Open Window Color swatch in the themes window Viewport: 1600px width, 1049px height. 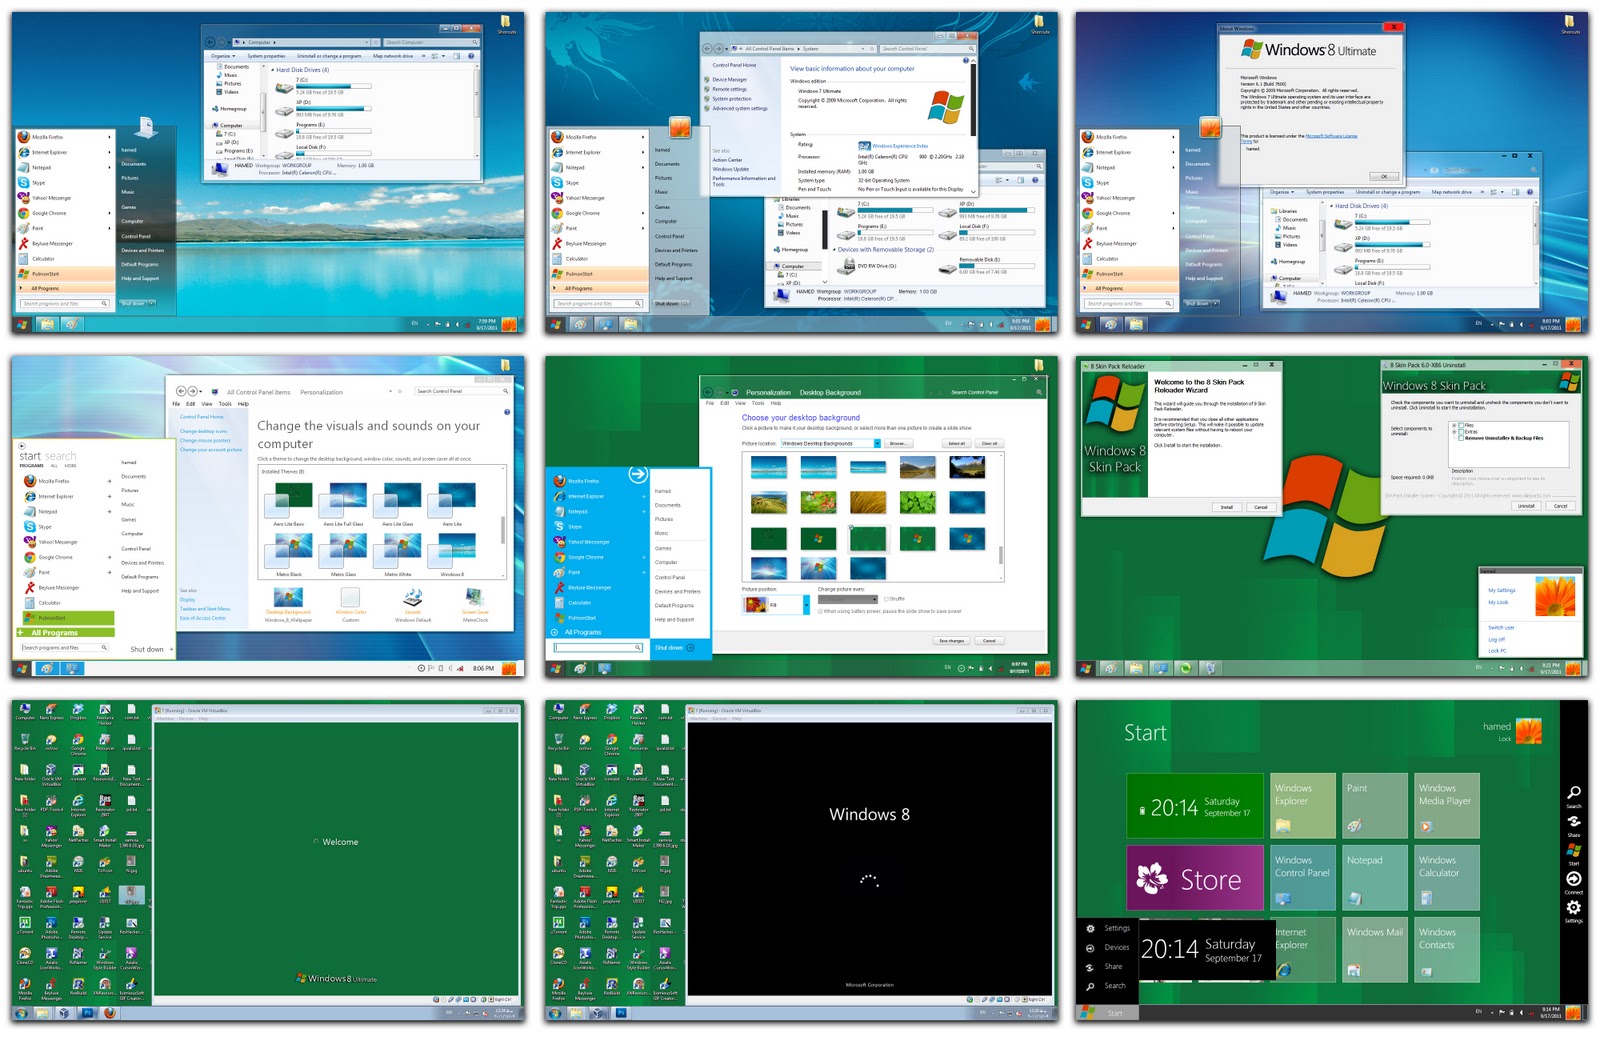pos(351,598)
